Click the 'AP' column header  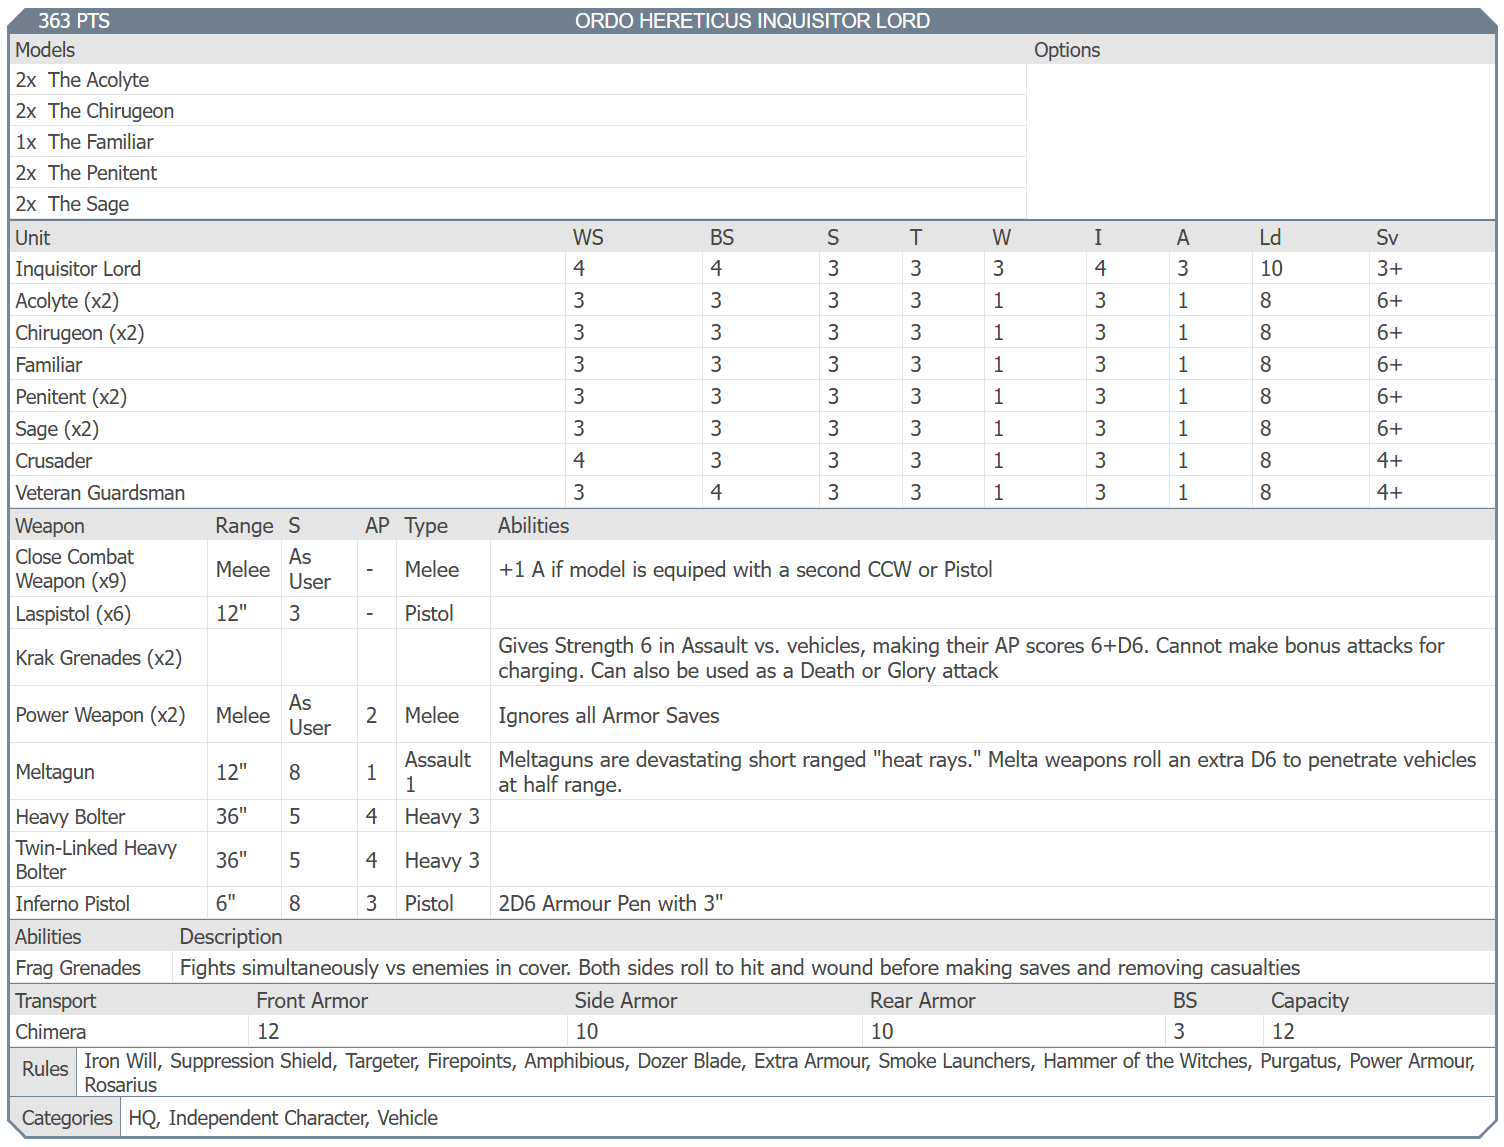click(377, 526)
